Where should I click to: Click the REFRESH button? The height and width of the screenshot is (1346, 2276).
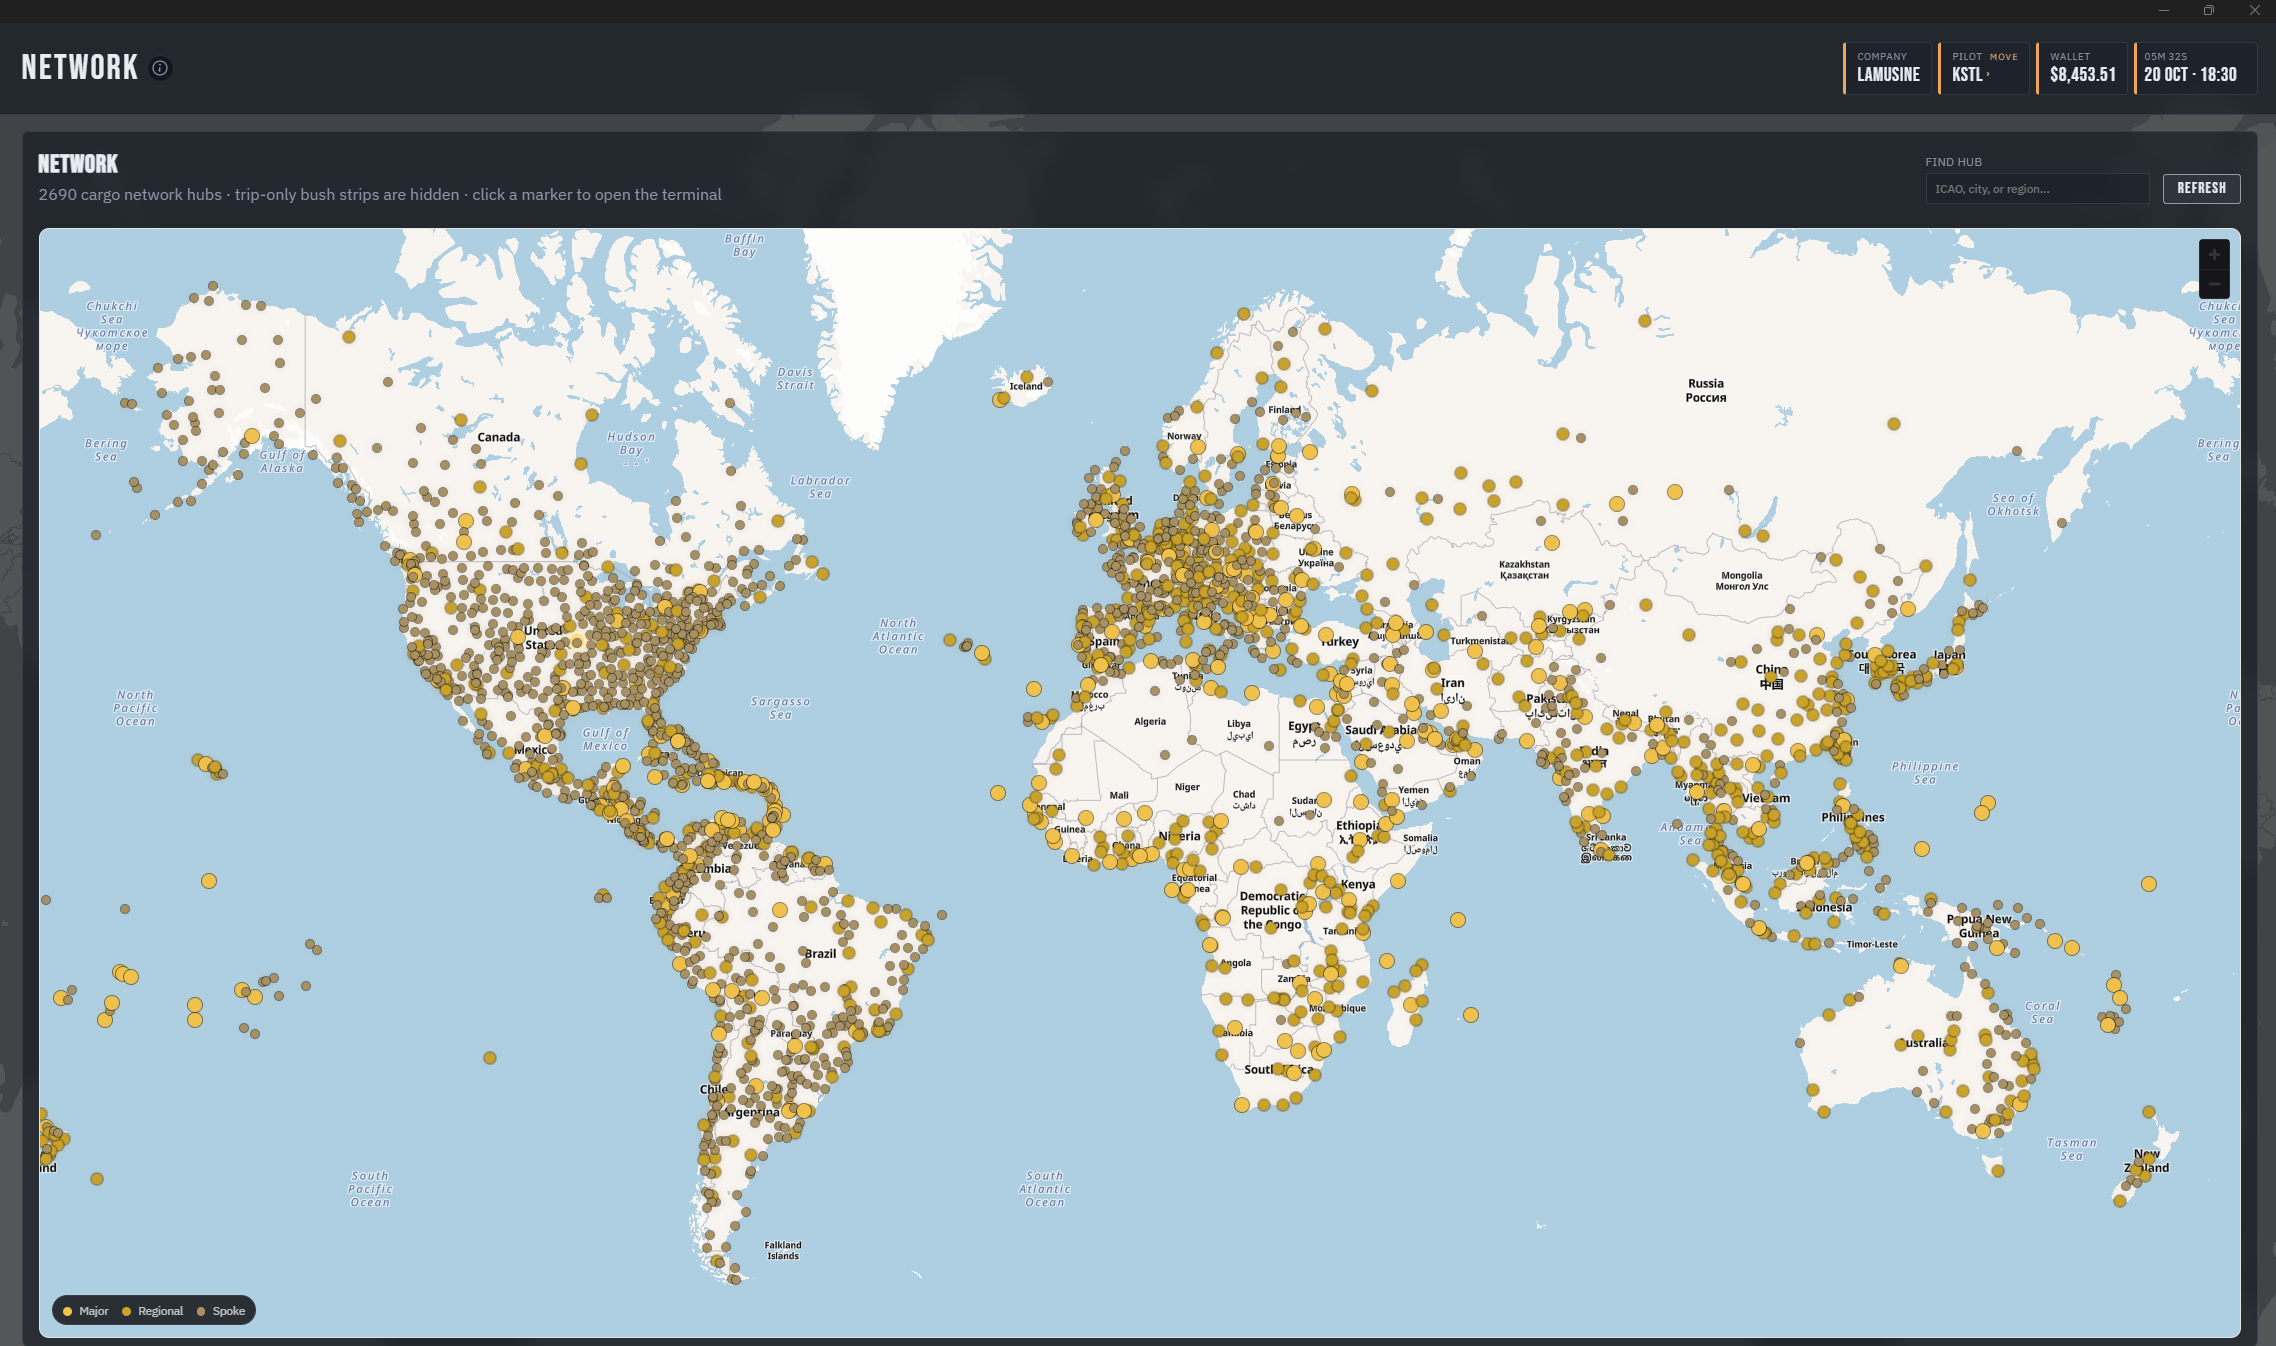pyautogui.click(x=2201, y=188)
